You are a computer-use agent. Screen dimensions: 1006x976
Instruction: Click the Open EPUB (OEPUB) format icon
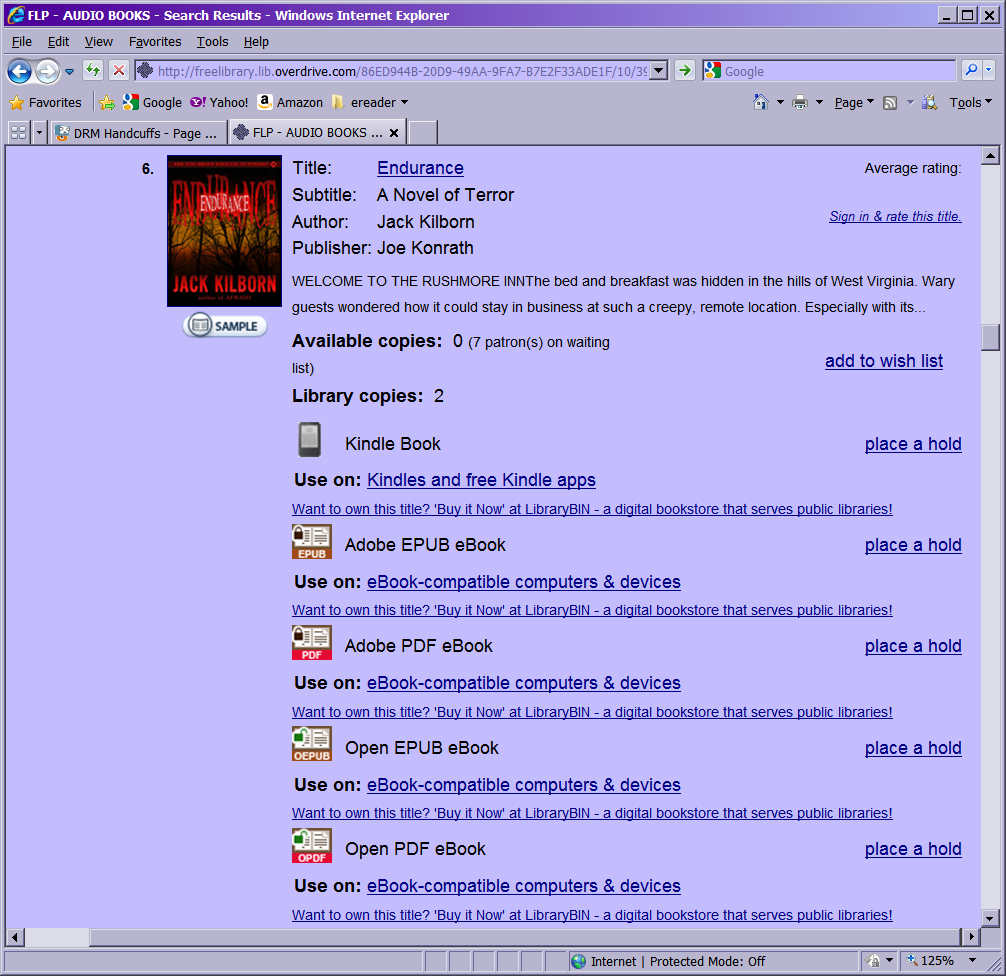312,744
